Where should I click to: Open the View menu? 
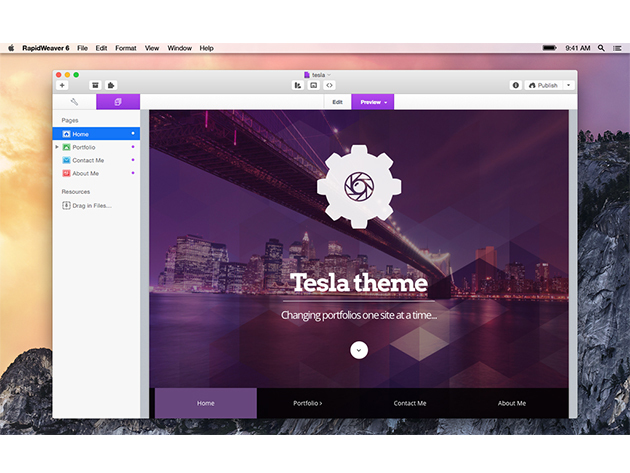[152, 48]
